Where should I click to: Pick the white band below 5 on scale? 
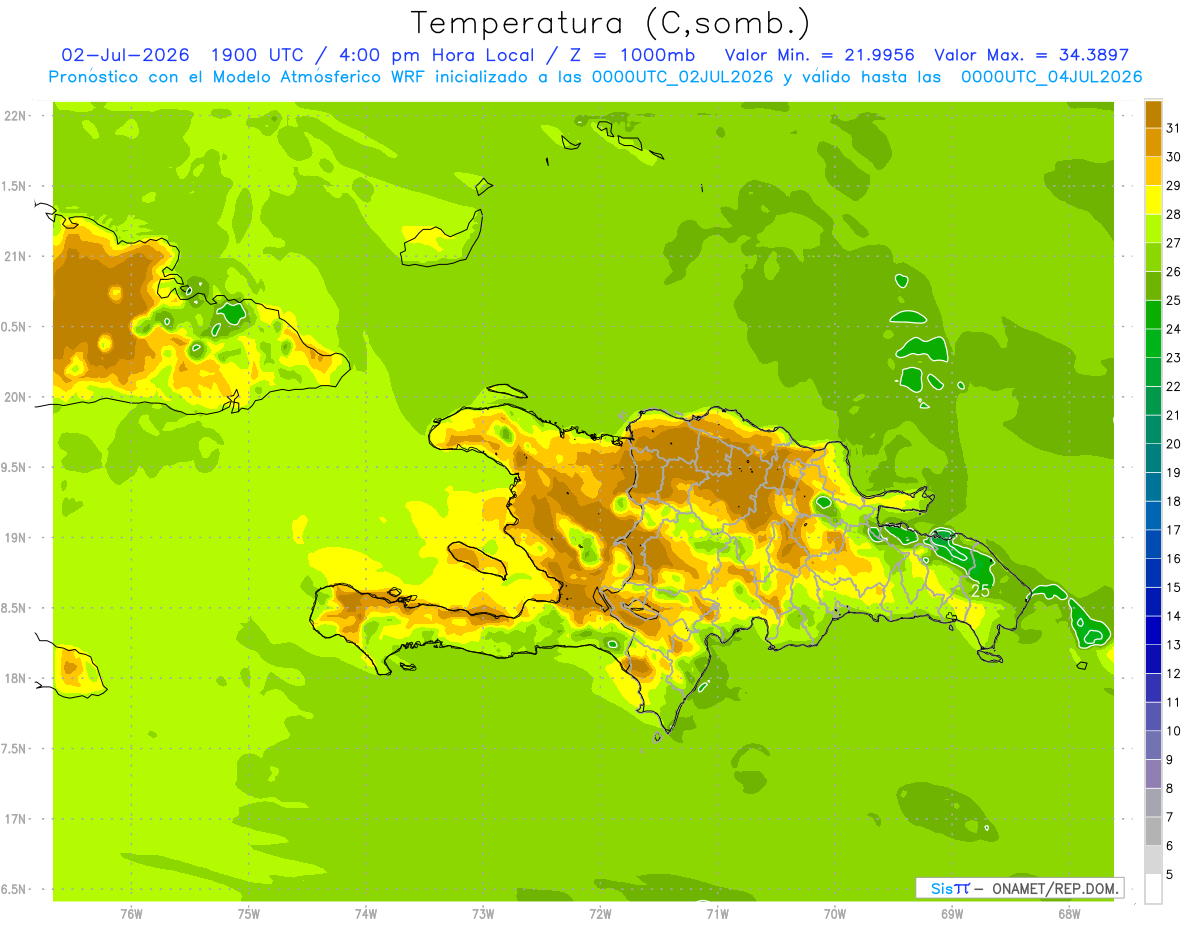pyautogui.click(x=1153, y=889)
